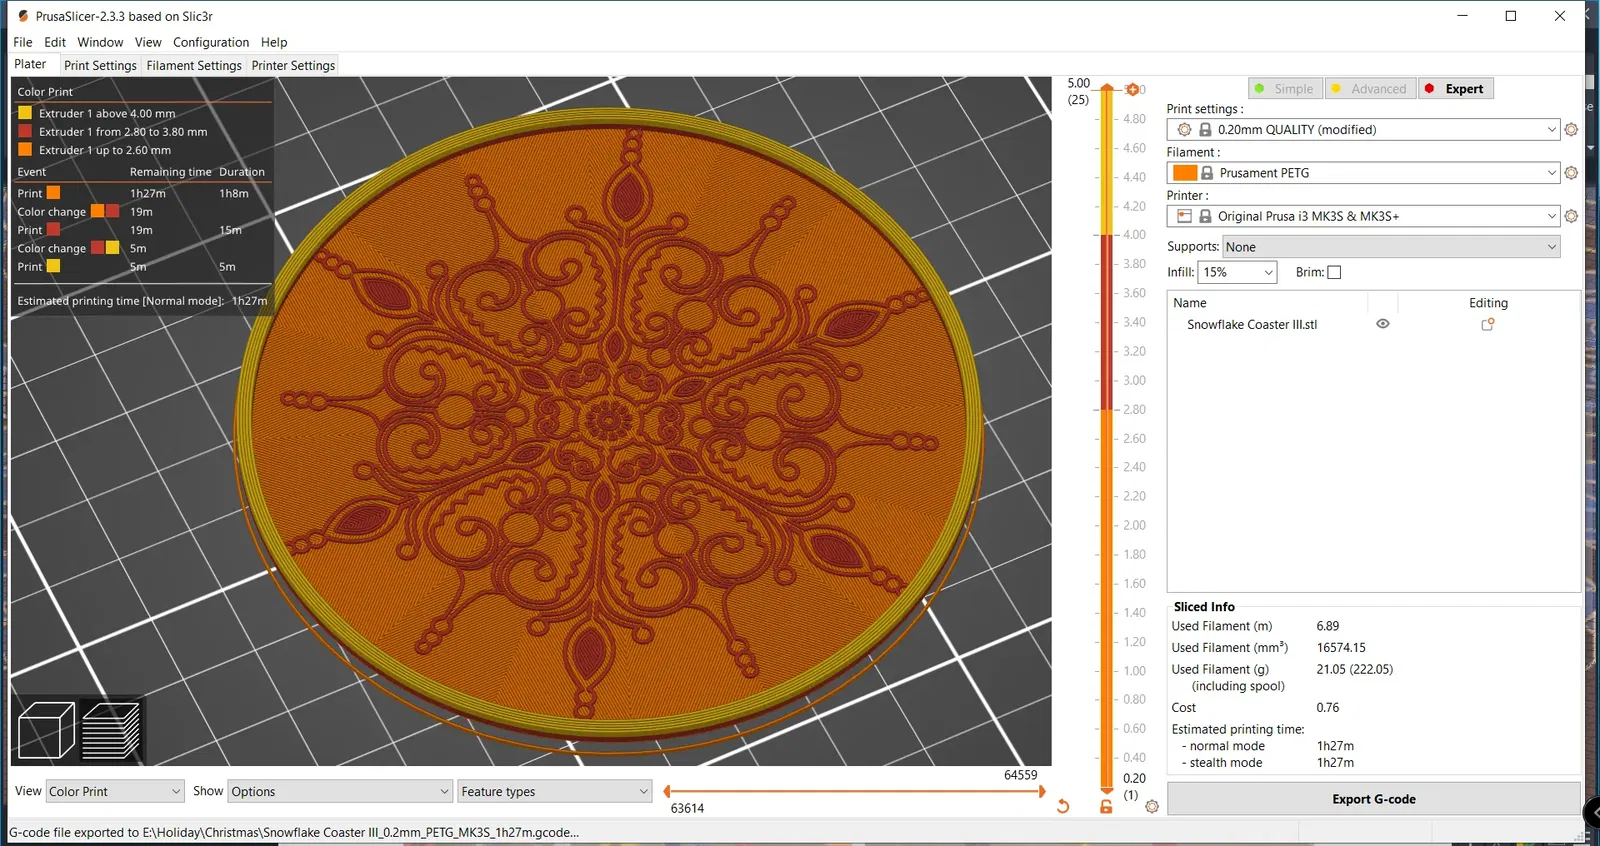Click Estimated printing time 1h27m legend text
Viewport: 1600px width, 846px height.
tap(142, 300)
